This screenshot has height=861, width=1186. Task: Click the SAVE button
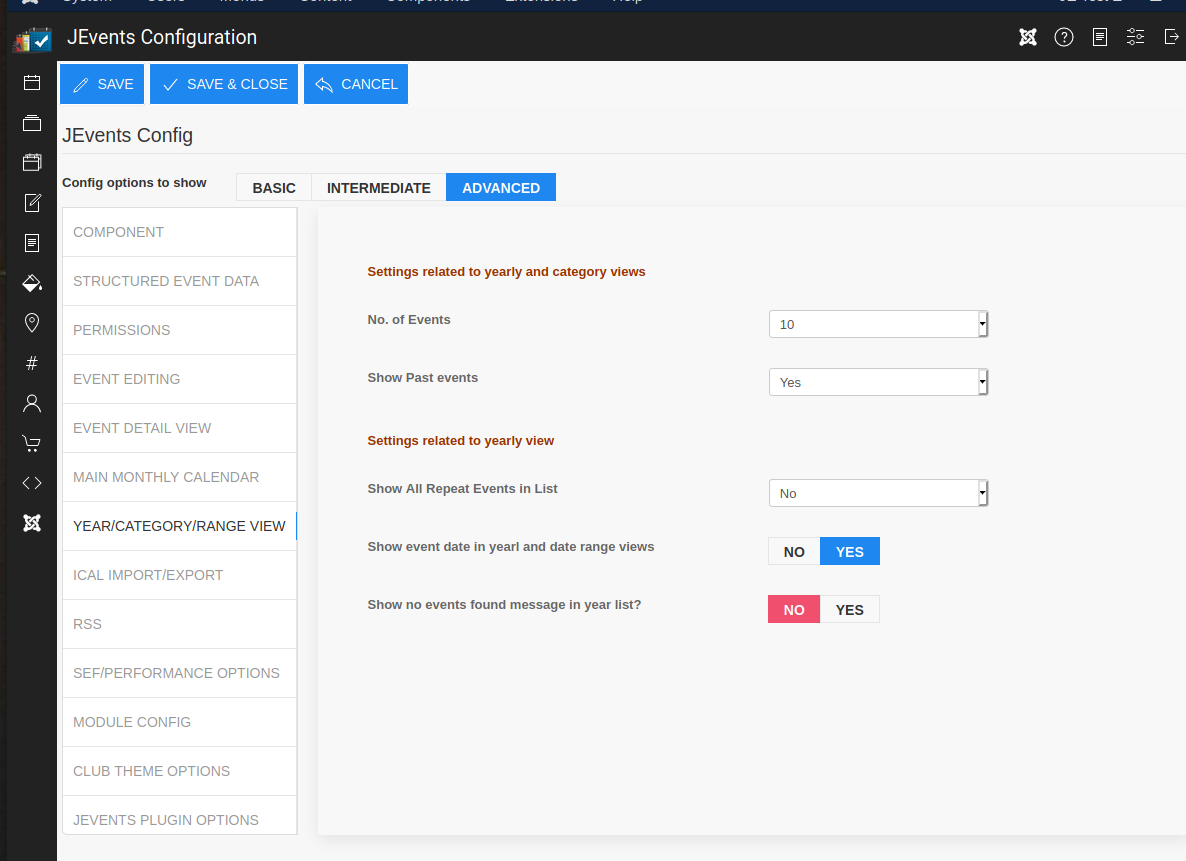pyautogui.click(x=102, y=84)
